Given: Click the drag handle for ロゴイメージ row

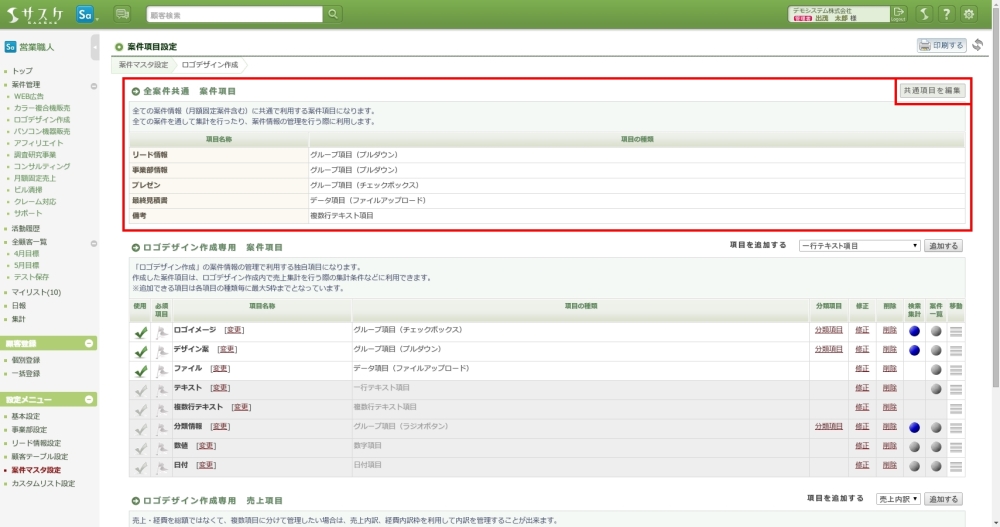Looking at the screenshot, I should (x=956, y=331).
